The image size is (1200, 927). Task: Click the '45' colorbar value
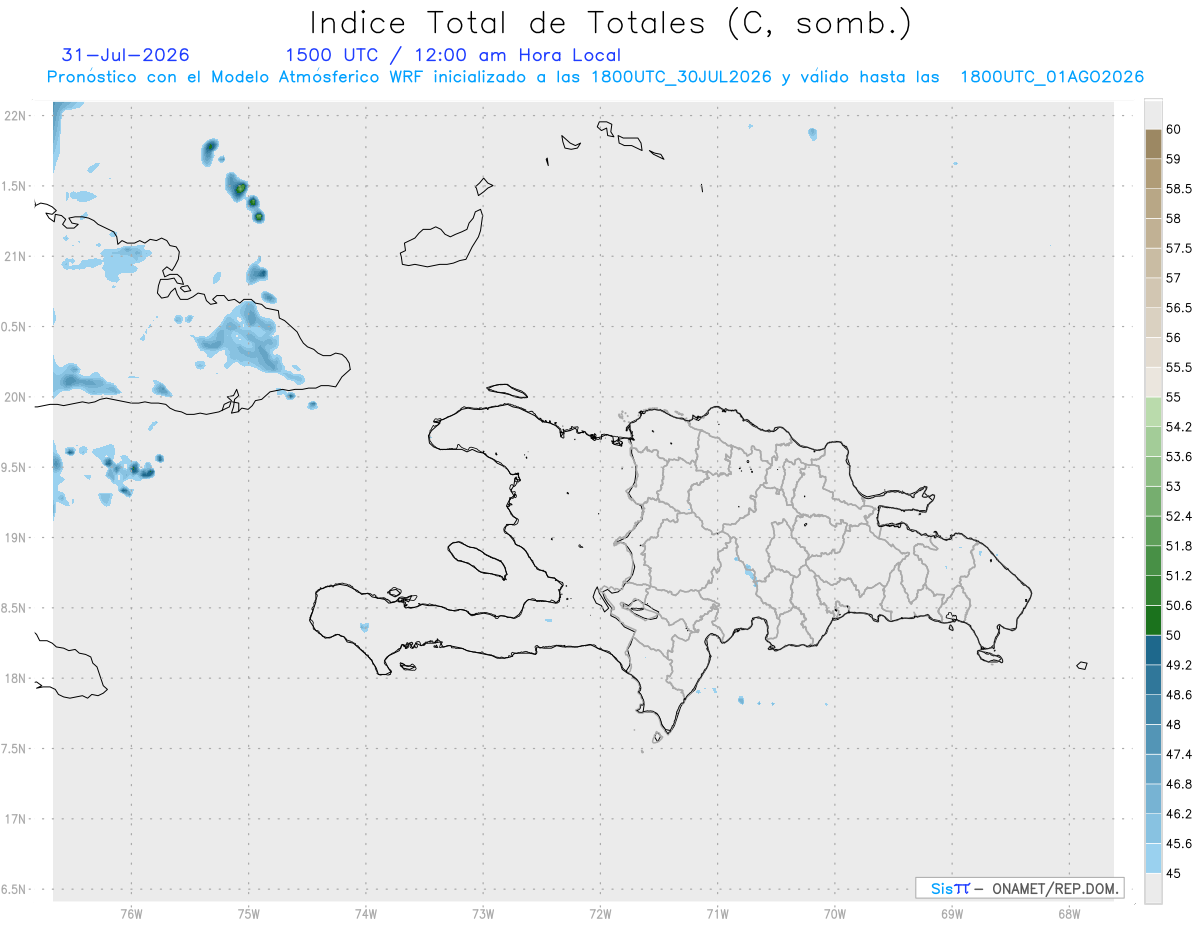point(1174,873)
